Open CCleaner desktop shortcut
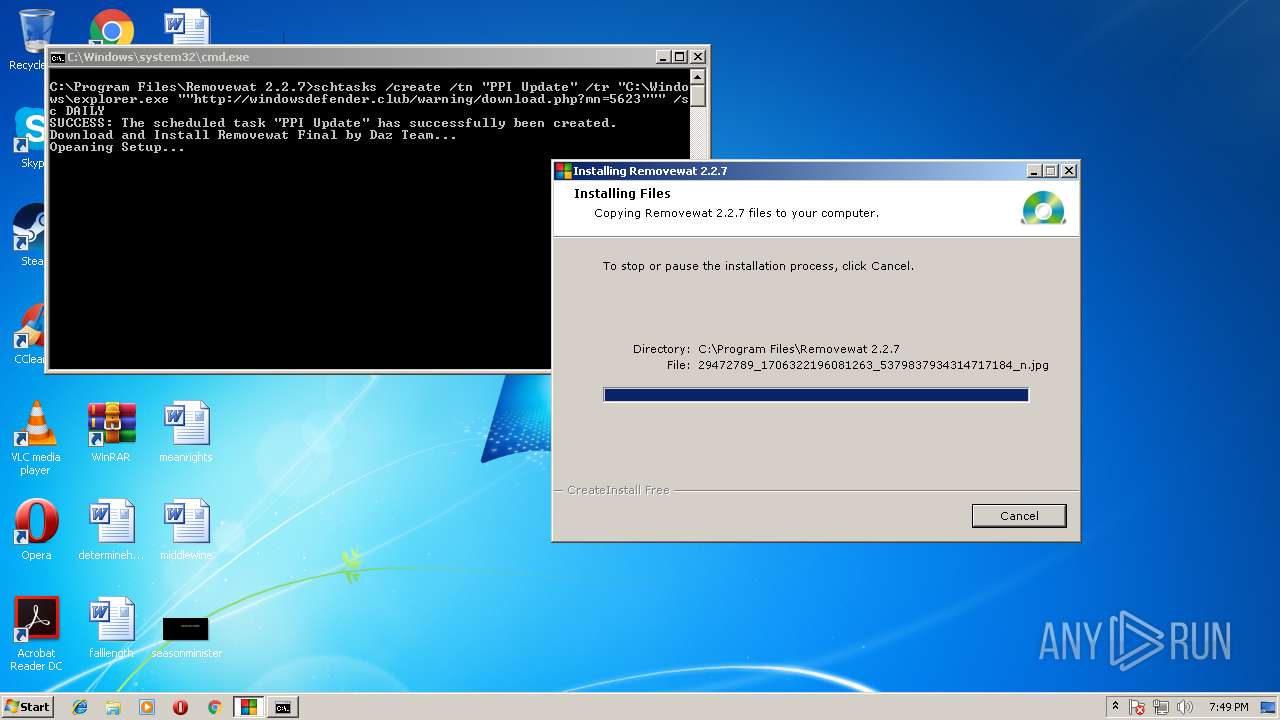 [30, 334]
